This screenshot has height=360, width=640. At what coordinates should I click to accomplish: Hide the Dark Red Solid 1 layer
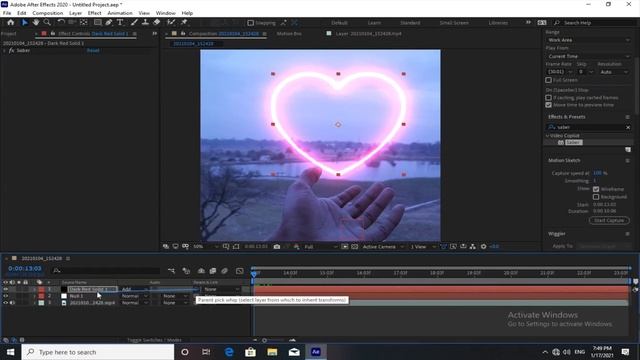tap(6, 289)
